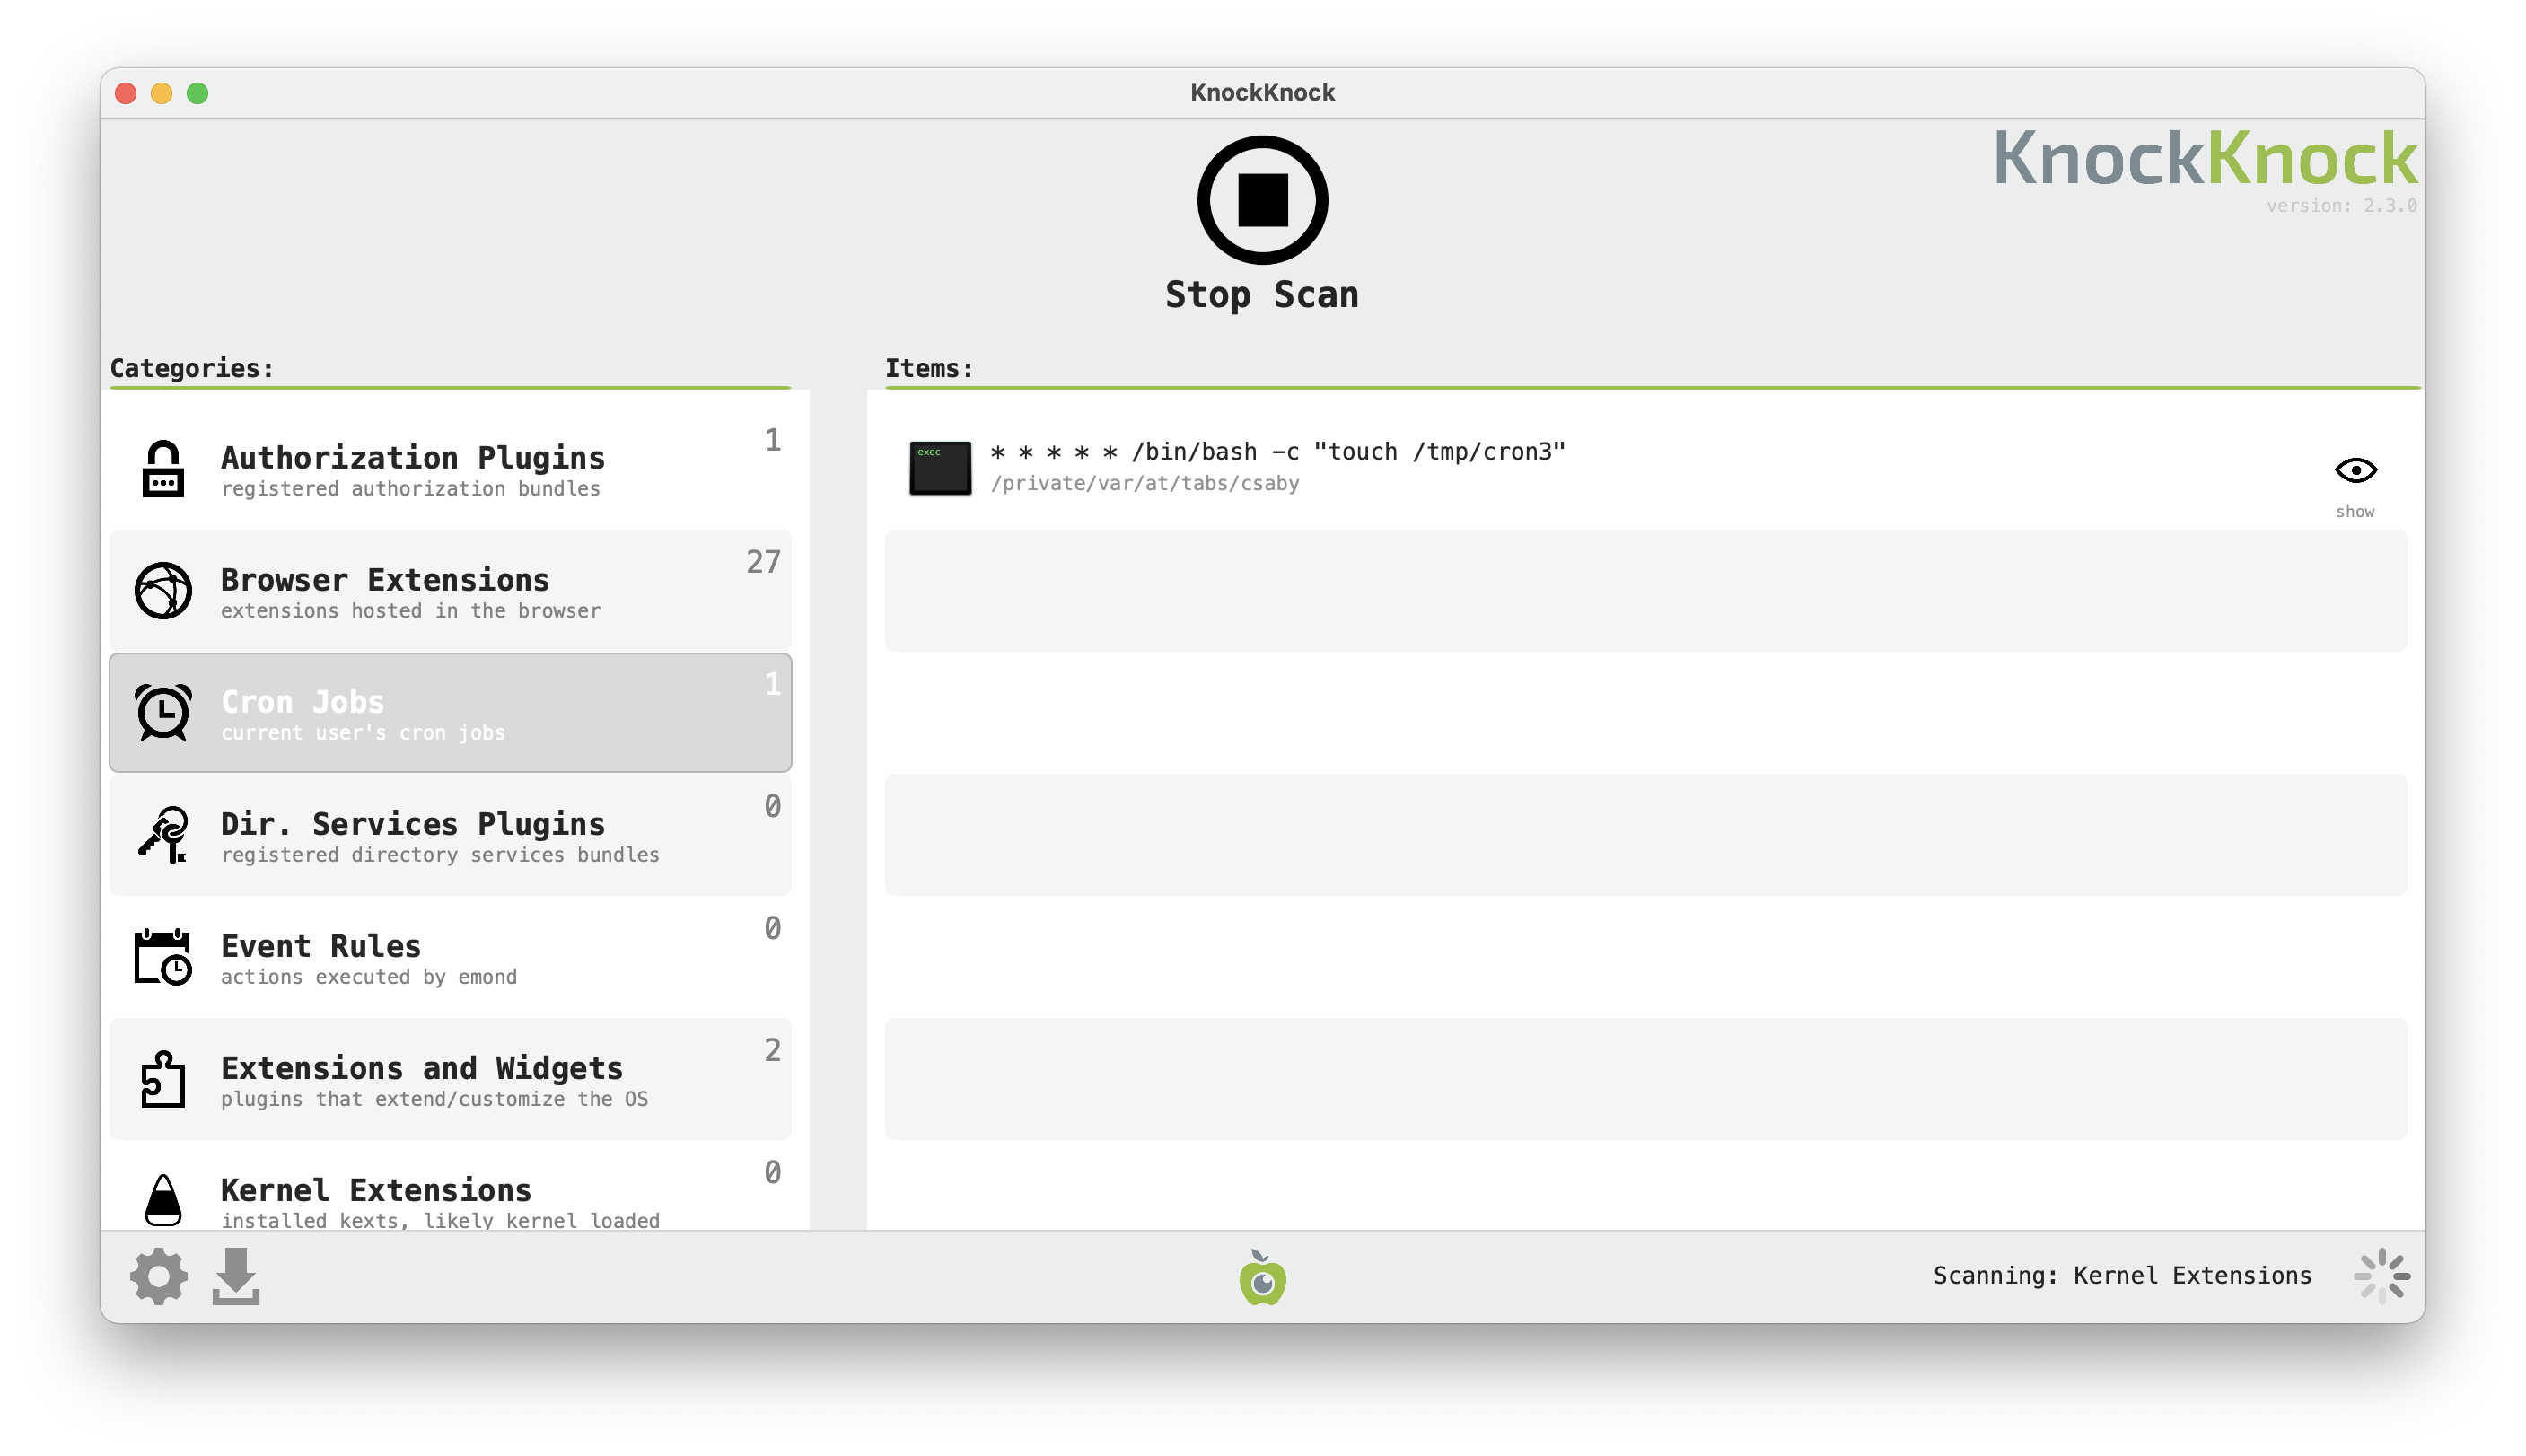The height and width of the screenshot is (1456, 2526).
Task: Open the Event Rules category
Action: pyautogui.click(x=450, y=957)
